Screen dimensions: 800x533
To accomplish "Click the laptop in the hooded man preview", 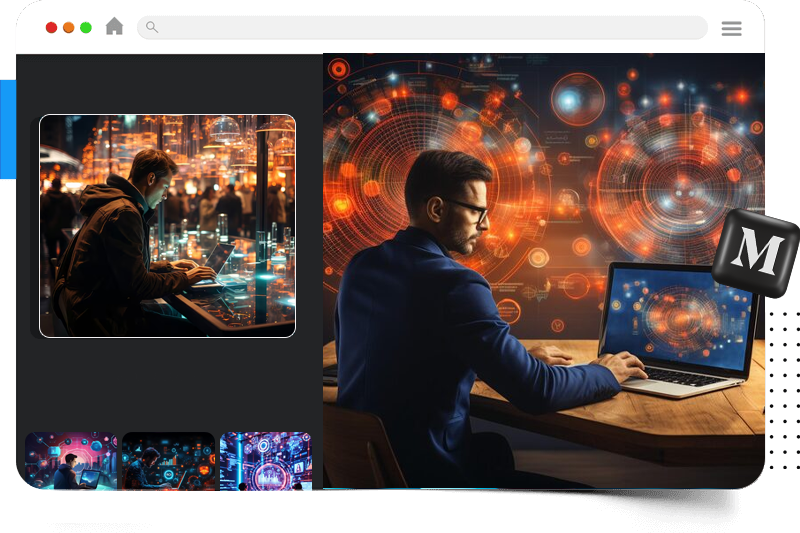I will click(x=217, y=262).
